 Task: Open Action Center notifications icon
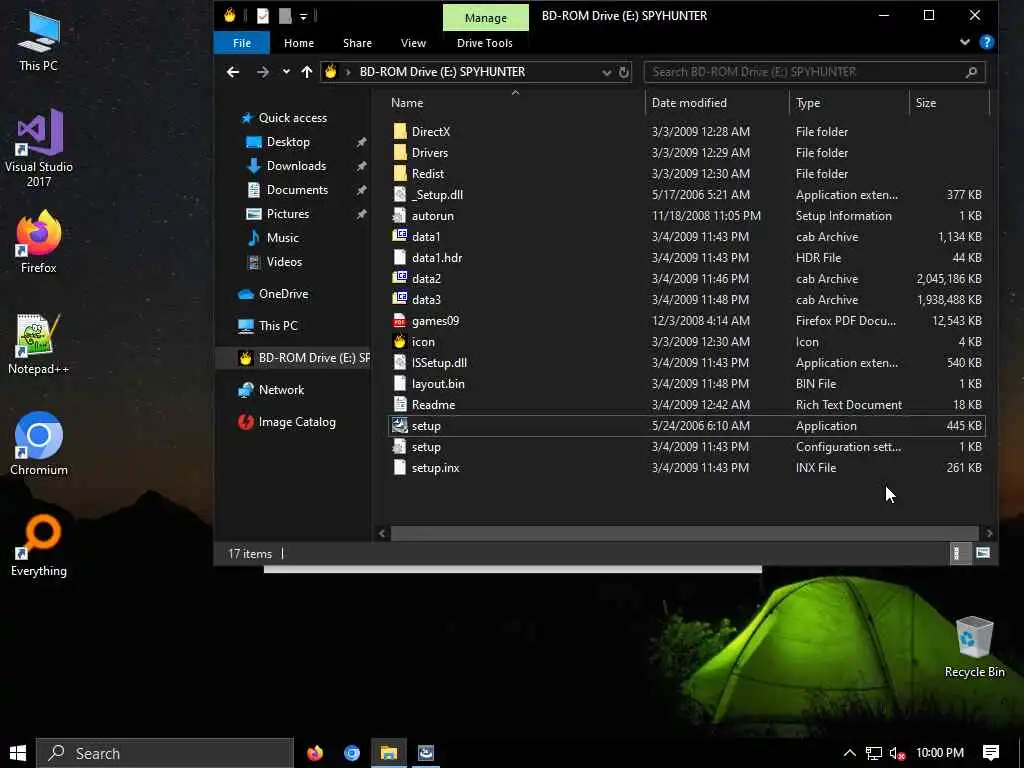[991, 753]
